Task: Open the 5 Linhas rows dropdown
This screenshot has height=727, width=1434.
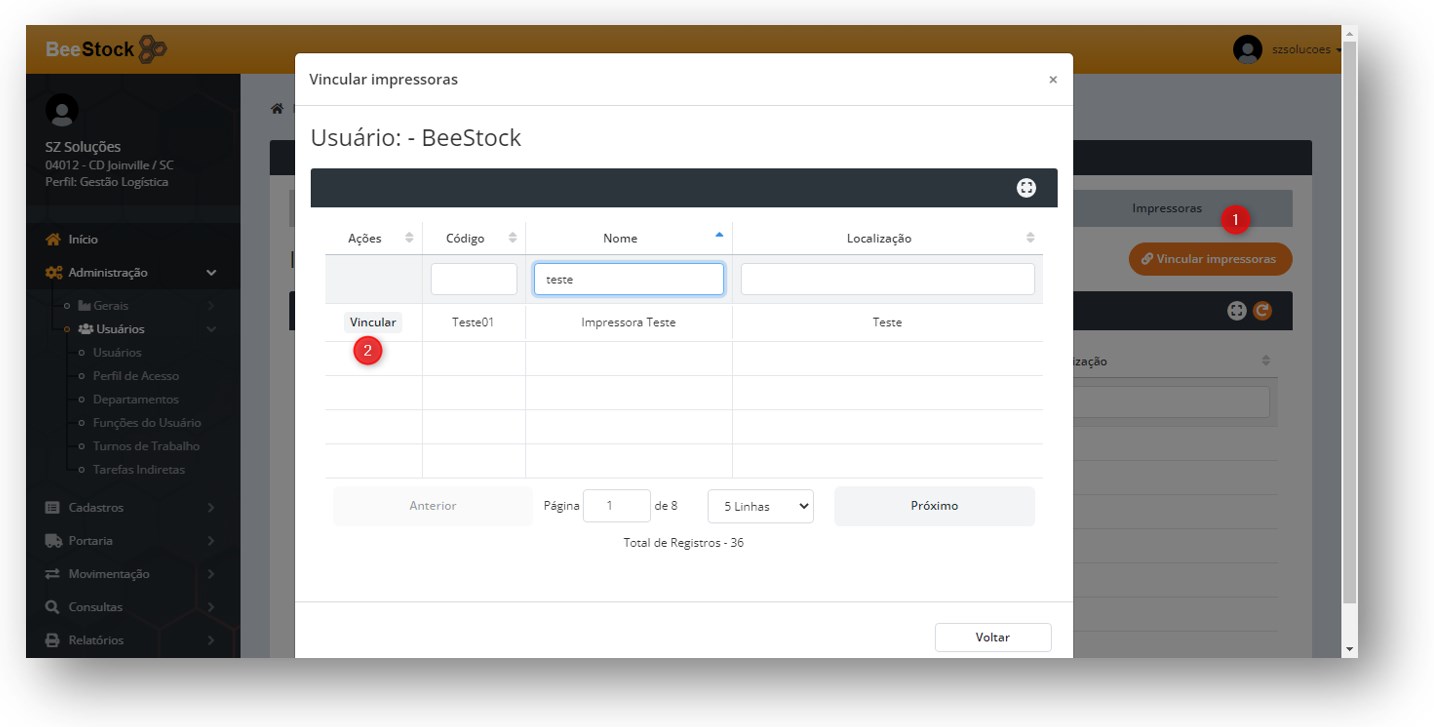Action: click(x=760, y=506)
